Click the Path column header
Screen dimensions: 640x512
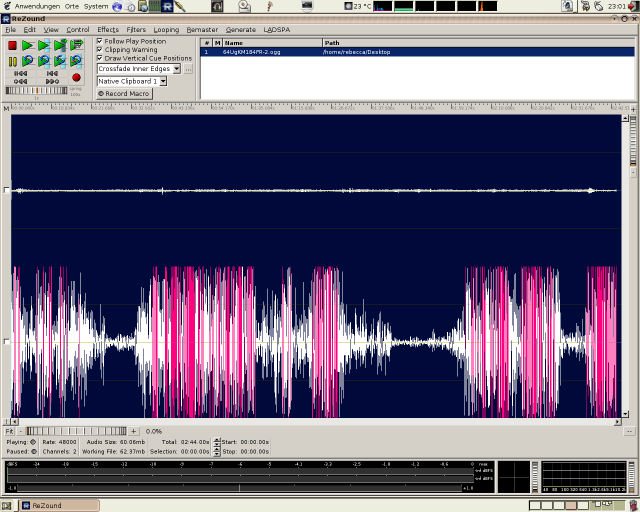point(478,43)
